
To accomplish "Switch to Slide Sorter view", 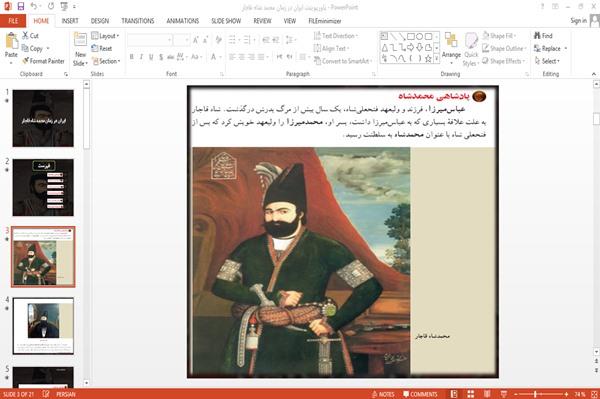I will tap(471, 394).
